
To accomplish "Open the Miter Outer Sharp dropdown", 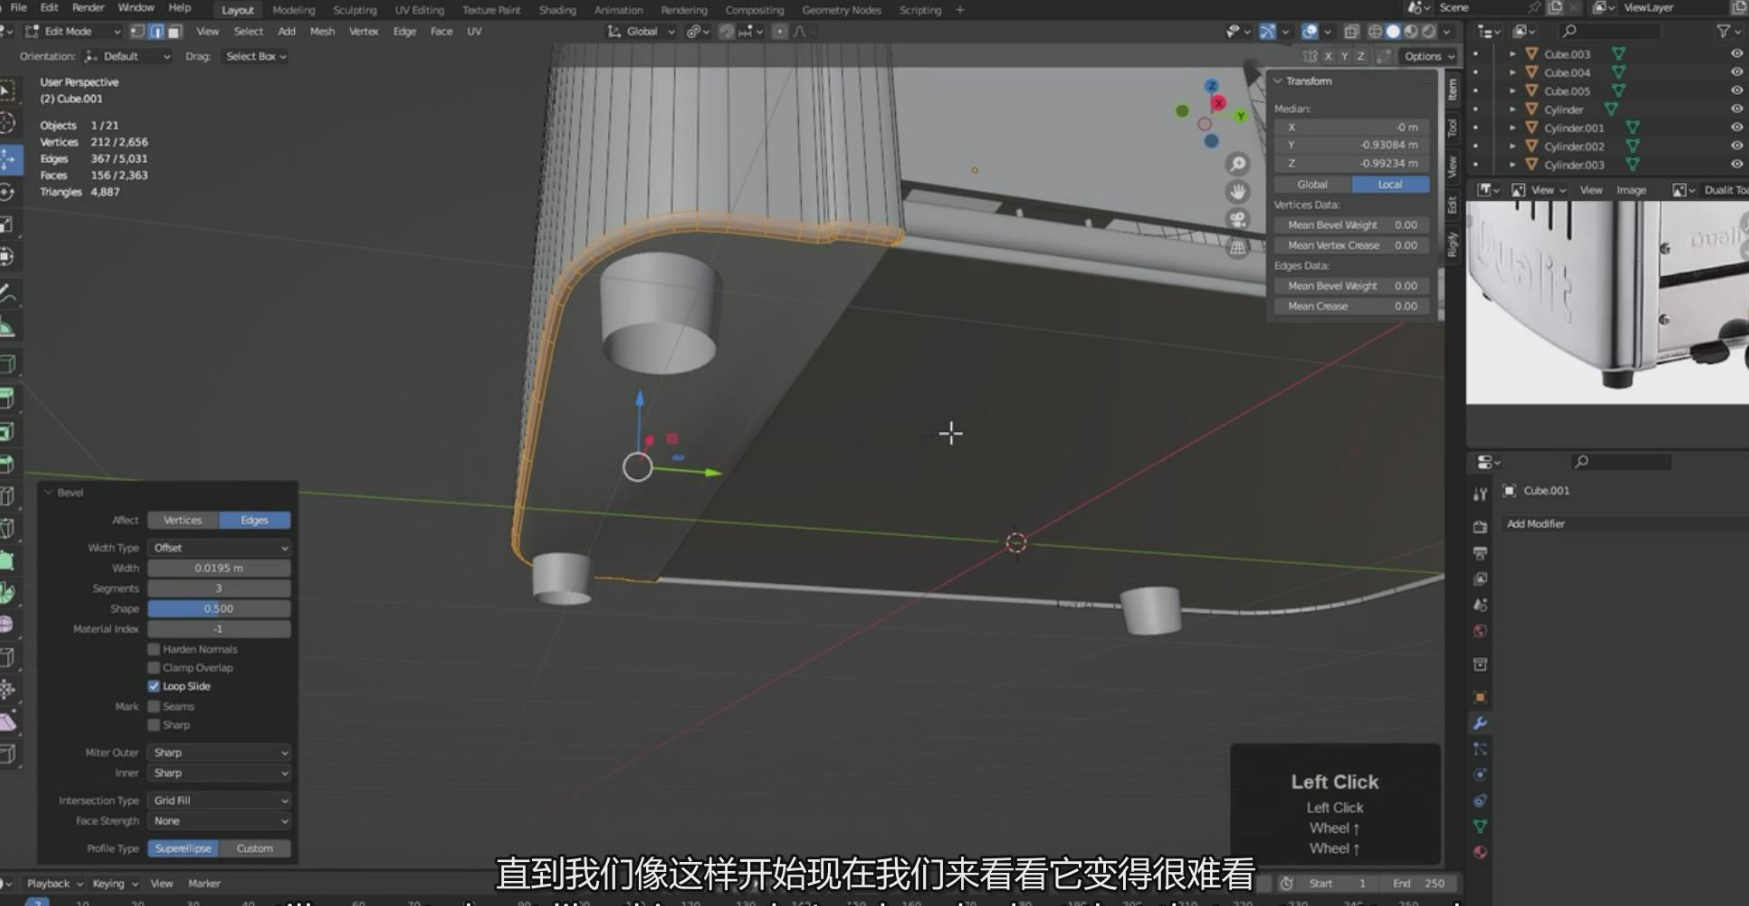I will (x=219, y=752).
